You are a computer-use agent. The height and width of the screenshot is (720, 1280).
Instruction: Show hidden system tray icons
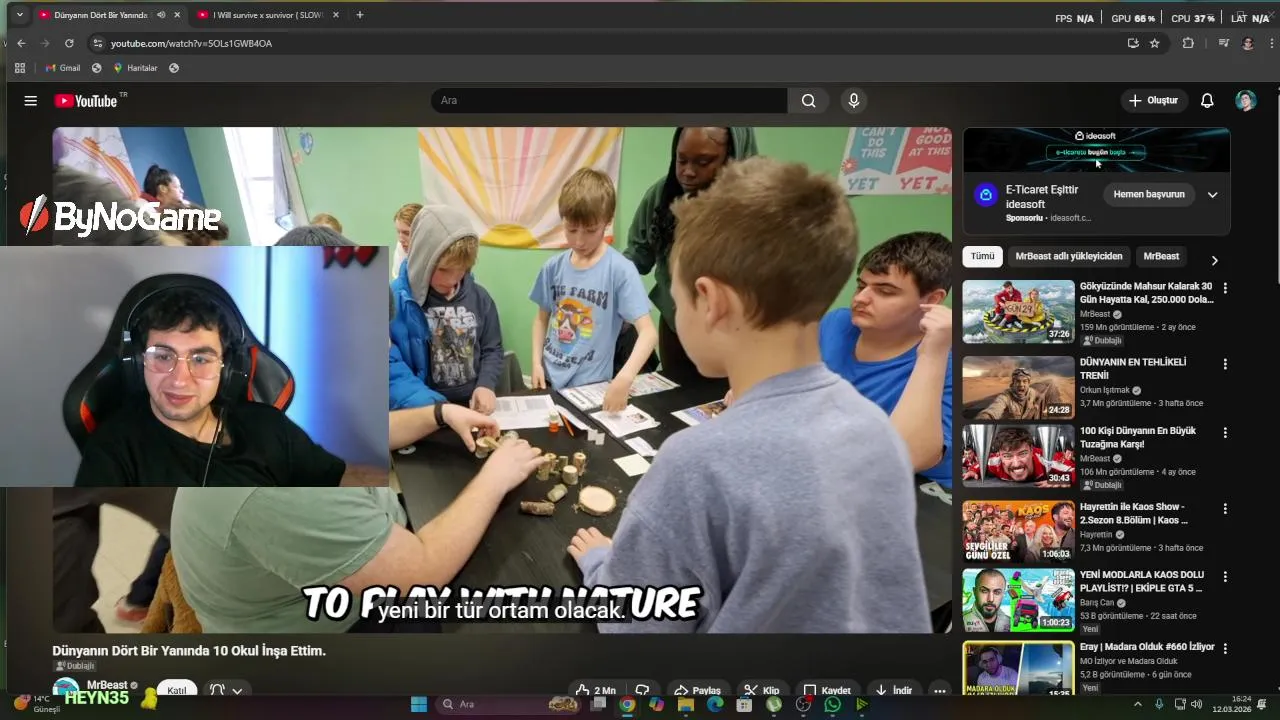(x=1138, y=704)
